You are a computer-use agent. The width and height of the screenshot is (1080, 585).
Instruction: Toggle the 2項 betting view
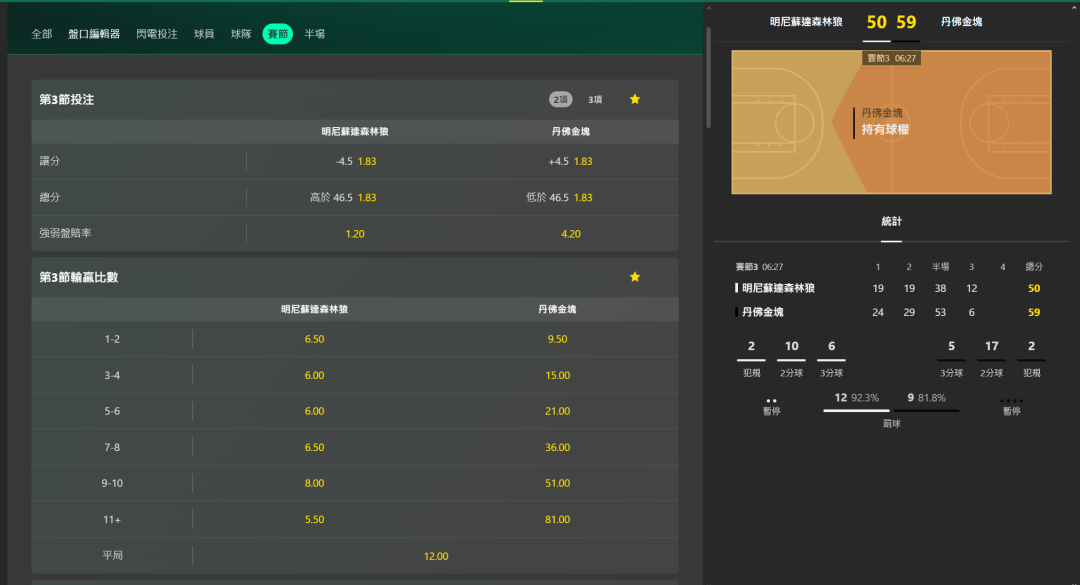coord(560,99)
